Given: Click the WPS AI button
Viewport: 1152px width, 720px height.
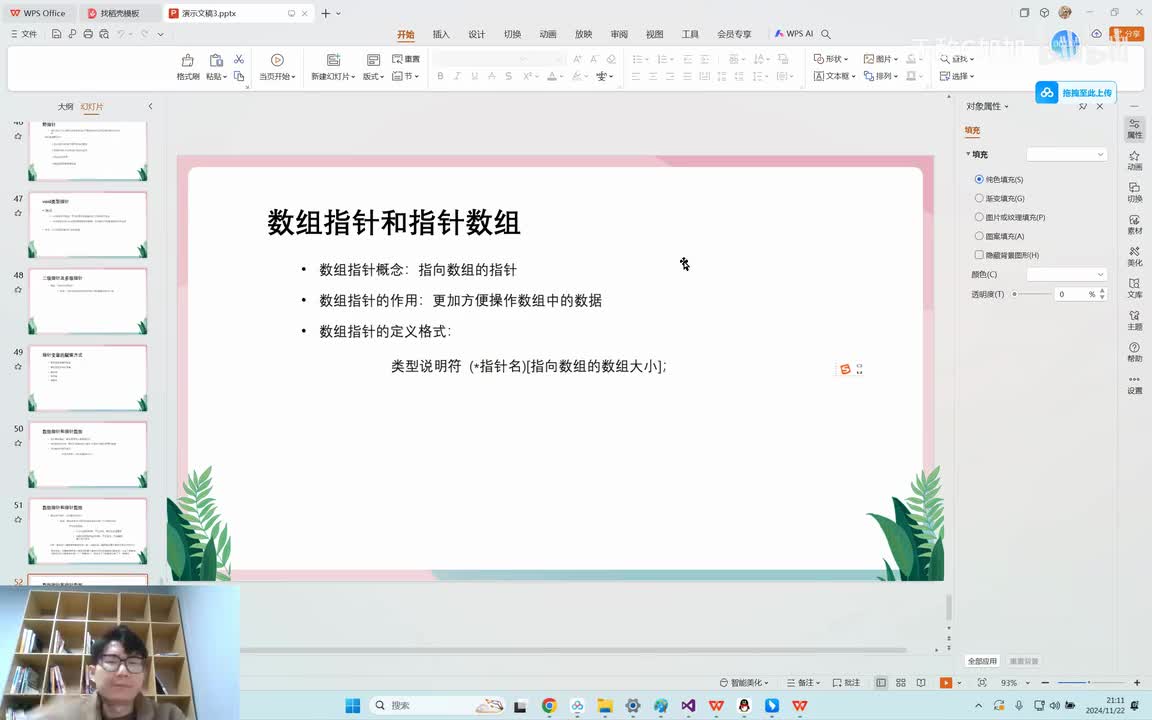Looking at the screenshot, I should (793, 34).
